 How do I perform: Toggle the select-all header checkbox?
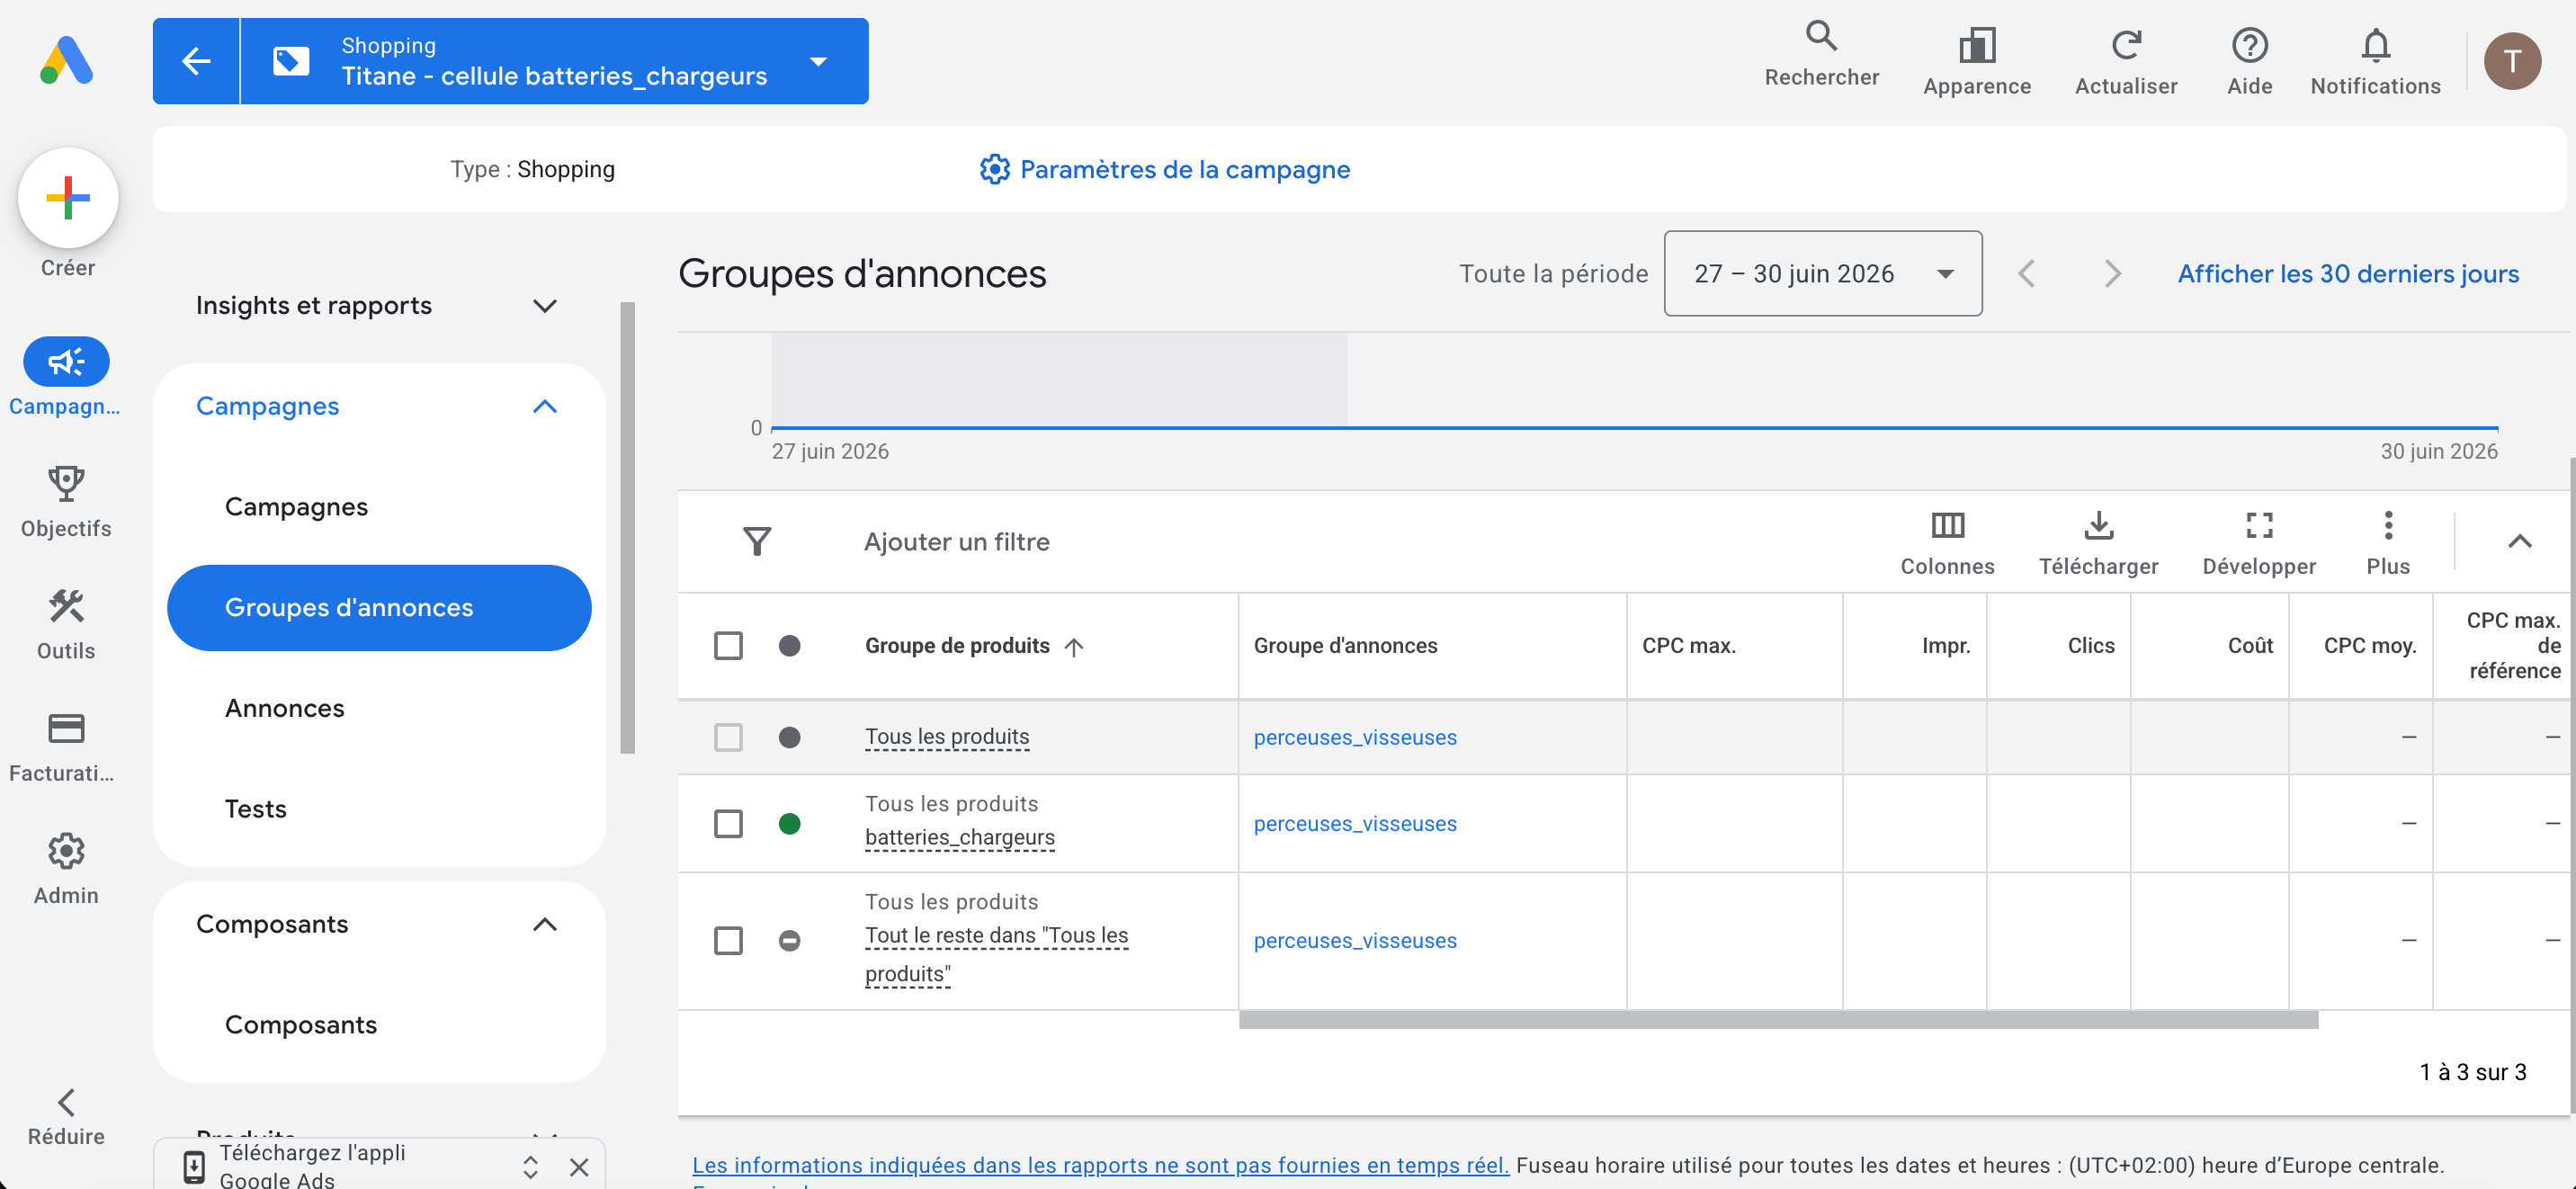(728, 645)
